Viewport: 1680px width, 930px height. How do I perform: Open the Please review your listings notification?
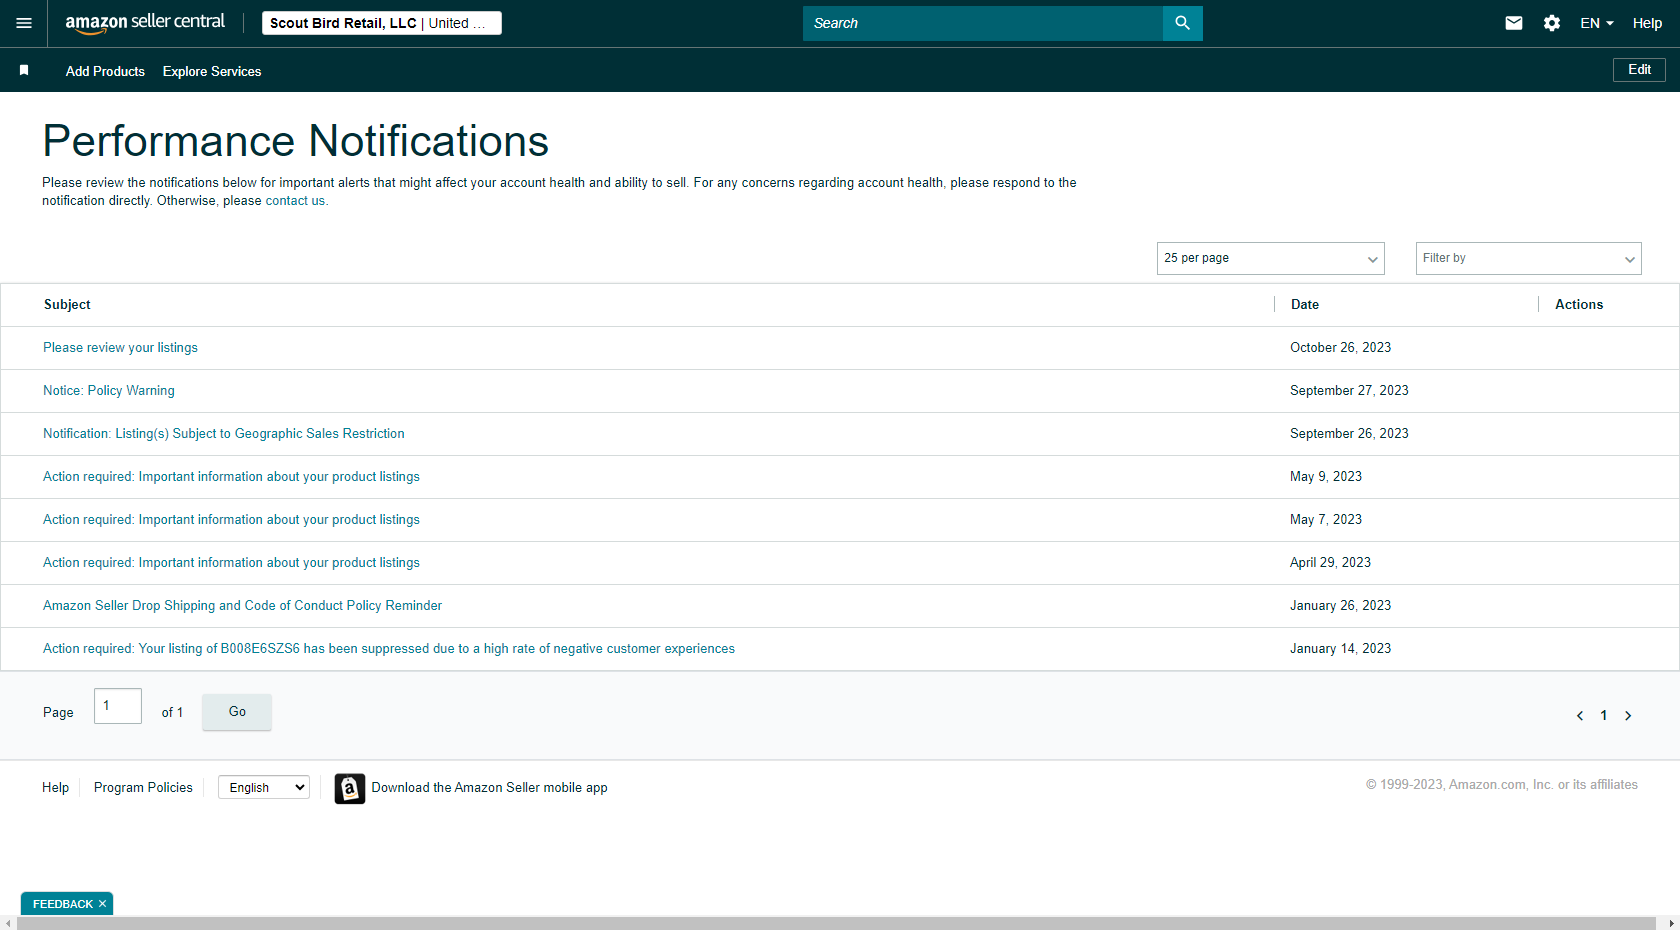[120, 348]
